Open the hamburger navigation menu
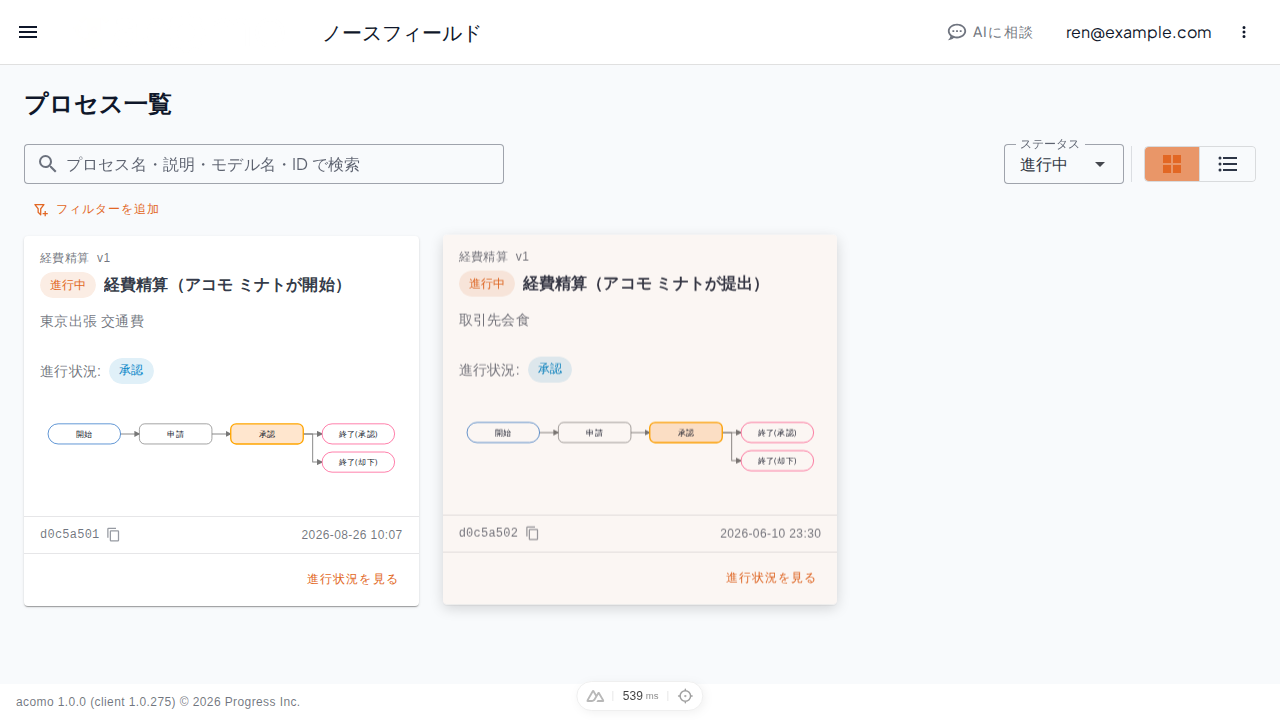The height and width of the screenshot is (720, 1280). tap(28, 32)
